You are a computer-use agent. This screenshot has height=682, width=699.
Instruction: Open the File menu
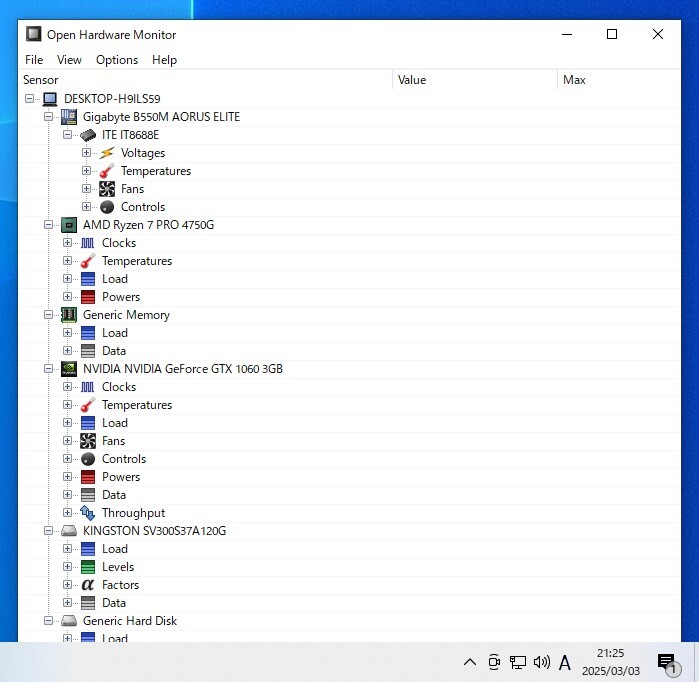click(34, 60)
